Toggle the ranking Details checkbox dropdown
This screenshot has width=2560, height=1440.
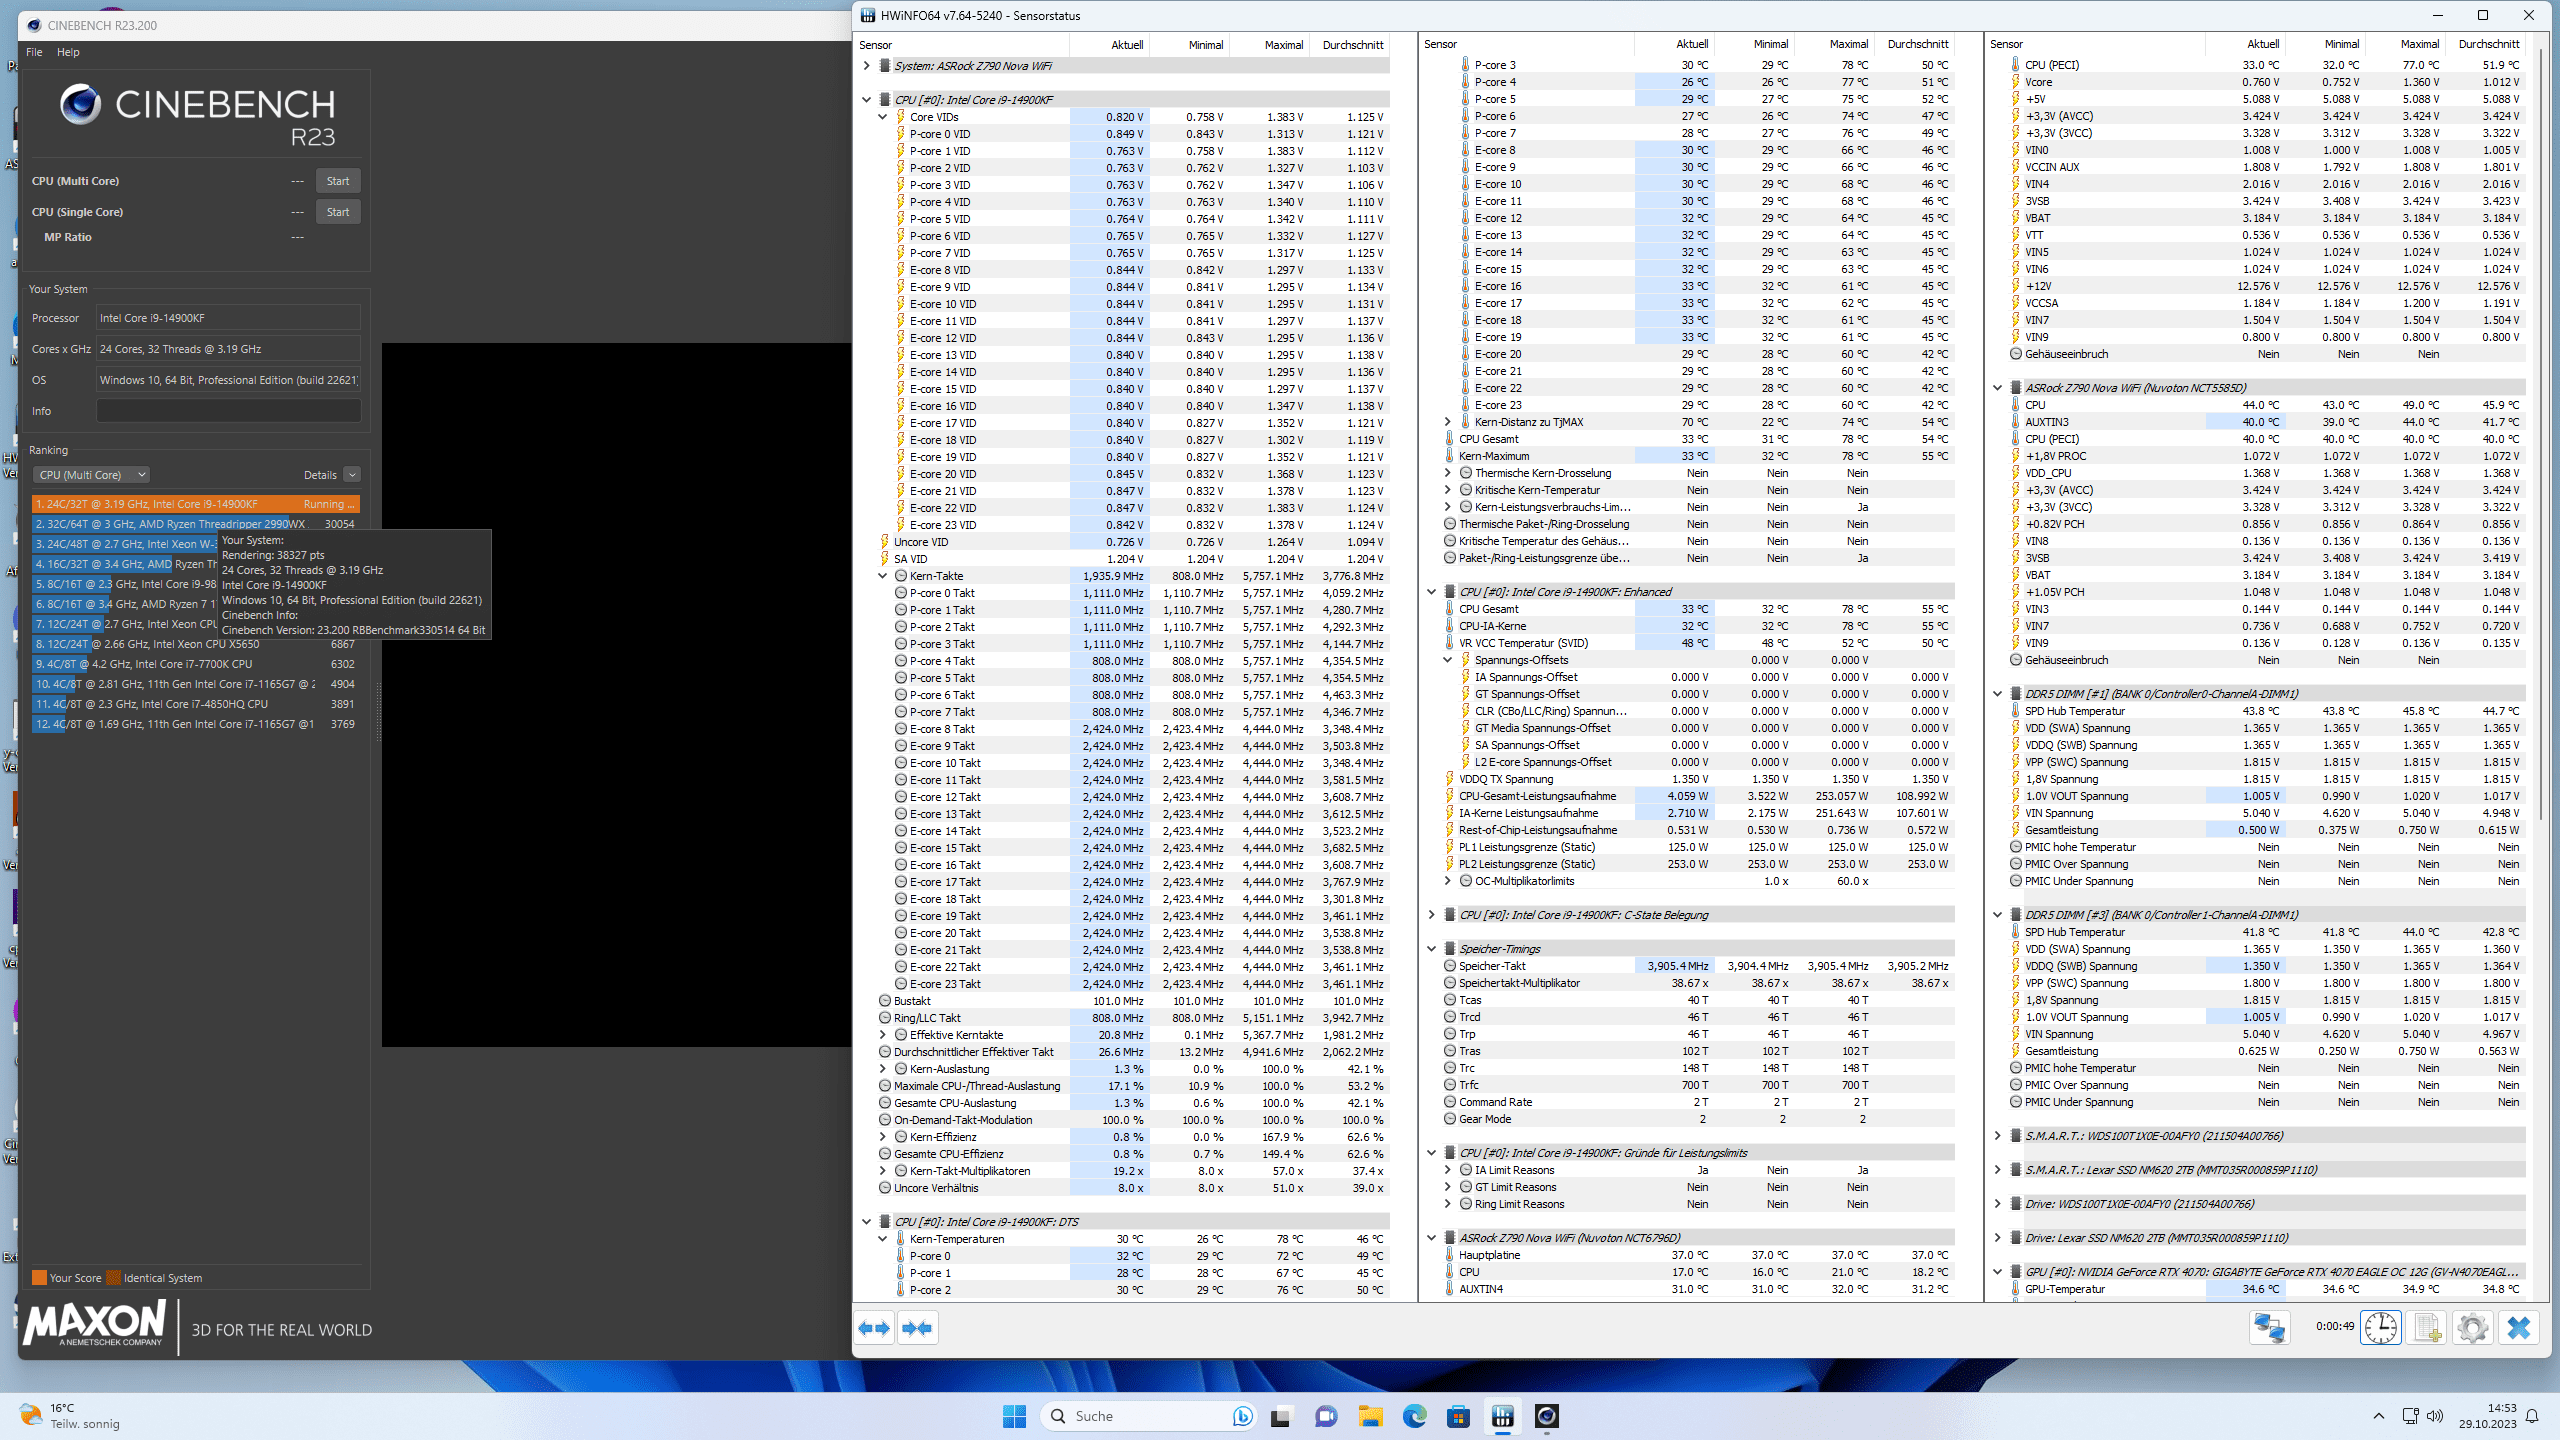[351, 475]
